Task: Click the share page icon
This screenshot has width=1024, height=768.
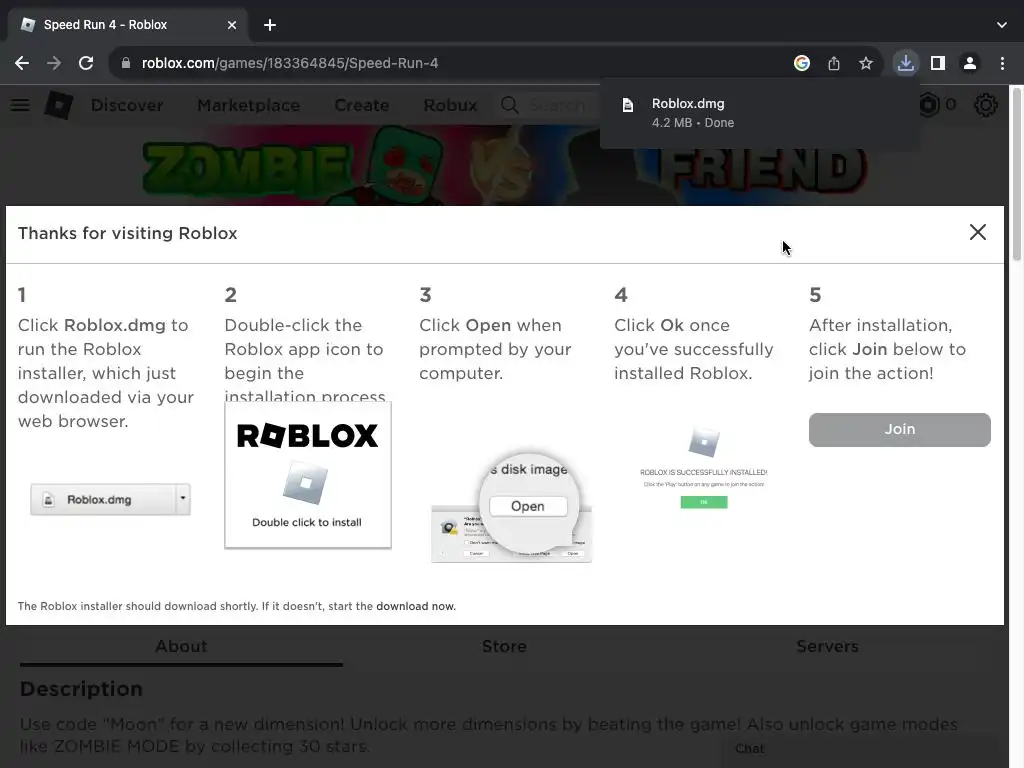Action: pyautogui.click(x=834, y=63)
